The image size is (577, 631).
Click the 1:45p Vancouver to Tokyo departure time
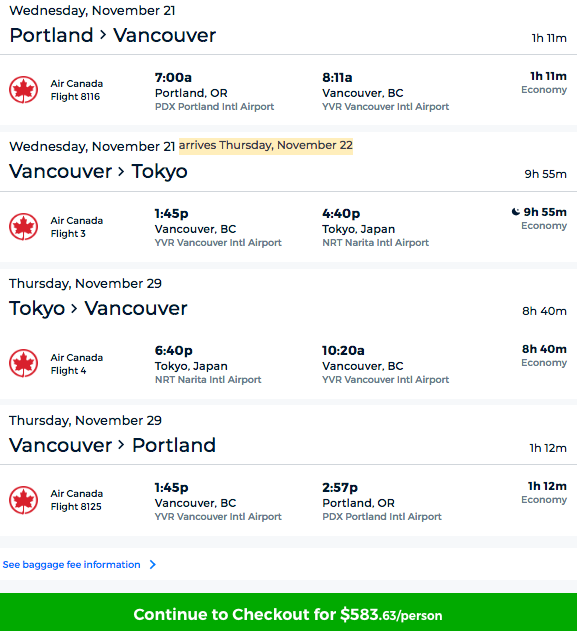171,213
